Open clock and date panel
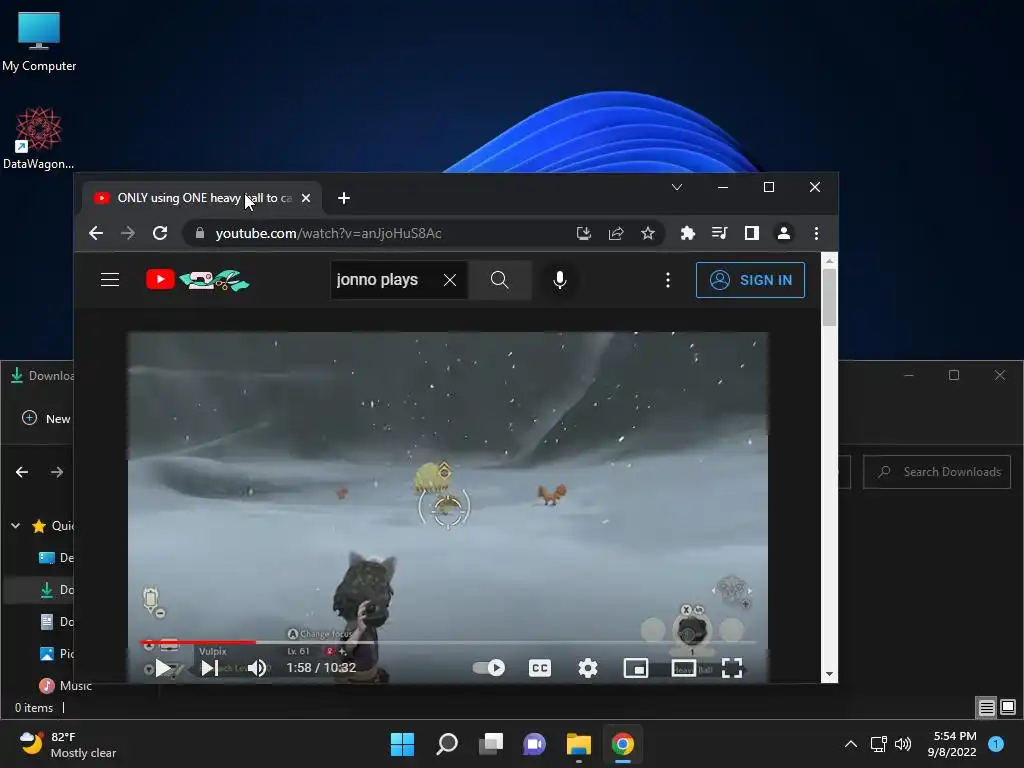The width and height of the screenshot is (1024, 768). [x=952, y=744]
